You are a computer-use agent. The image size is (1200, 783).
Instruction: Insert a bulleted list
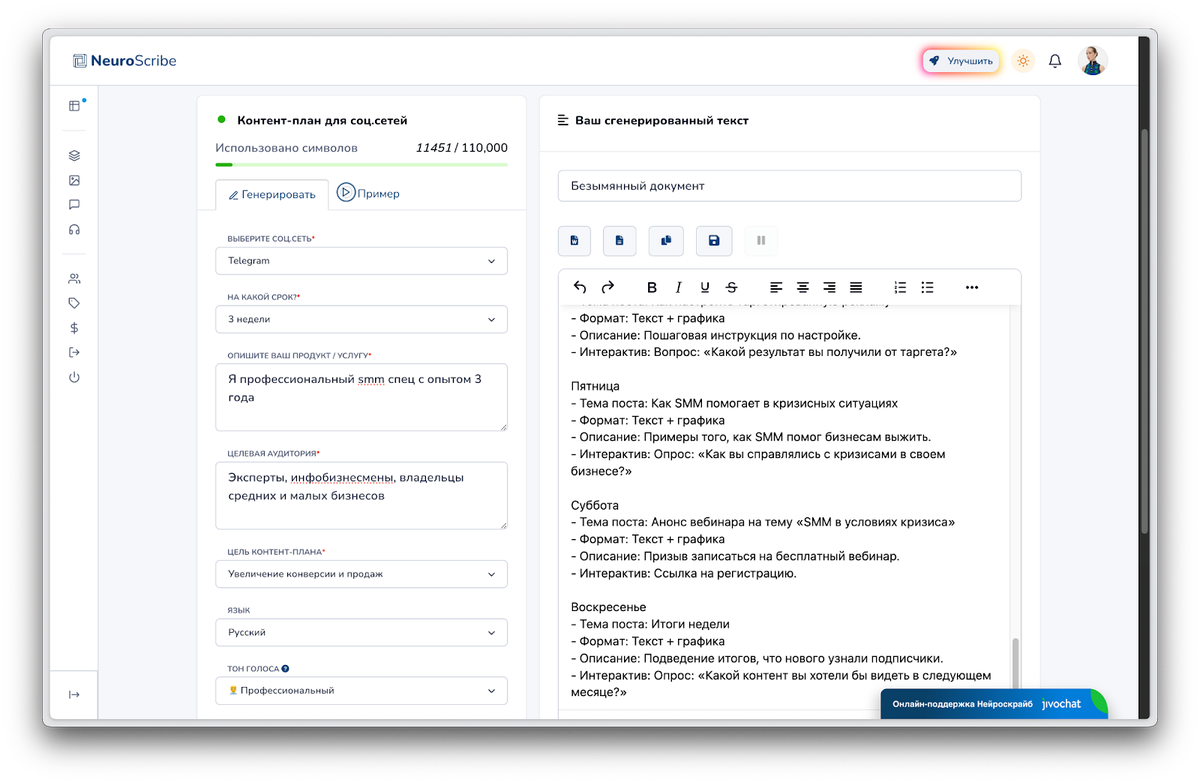927,287
